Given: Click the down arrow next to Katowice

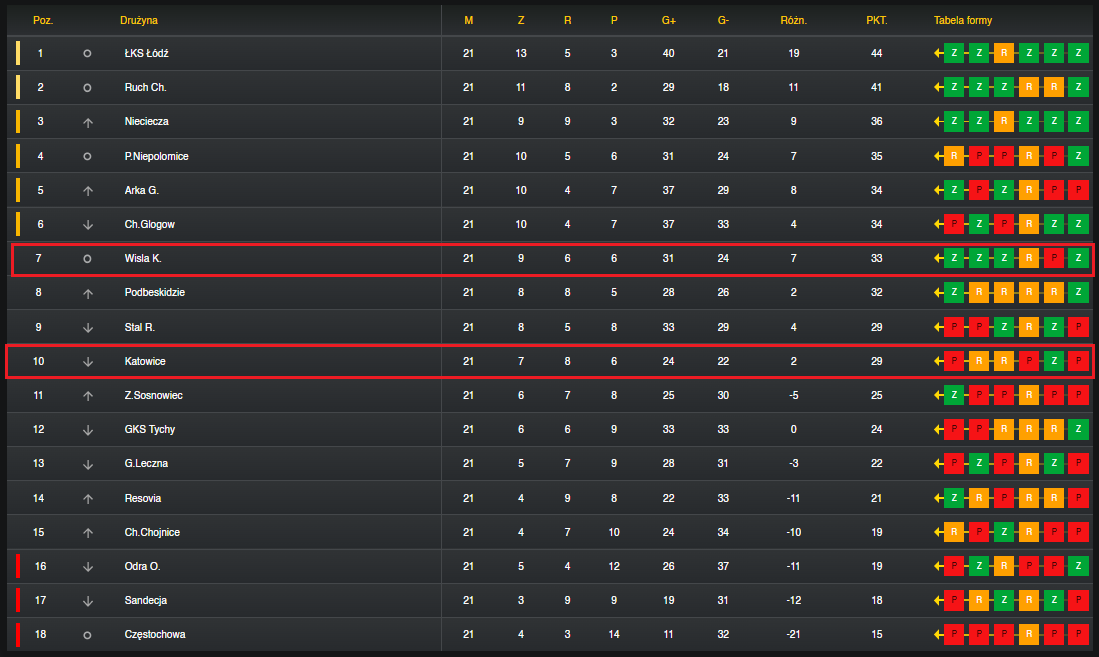Looking at the screenshot, I should click(88, 362).
